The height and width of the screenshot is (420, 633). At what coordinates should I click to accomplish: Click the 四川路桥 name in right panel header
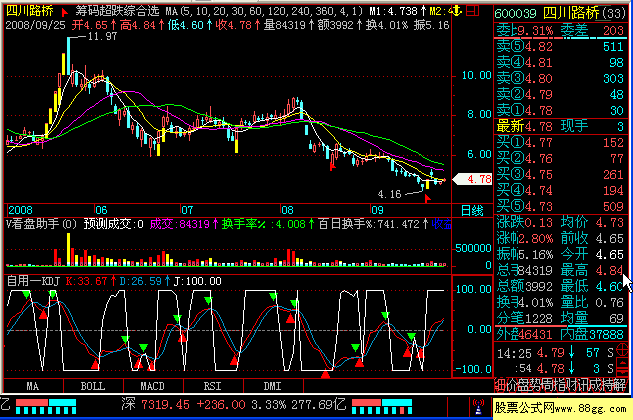pyautogui.click(x=571, y=13)
